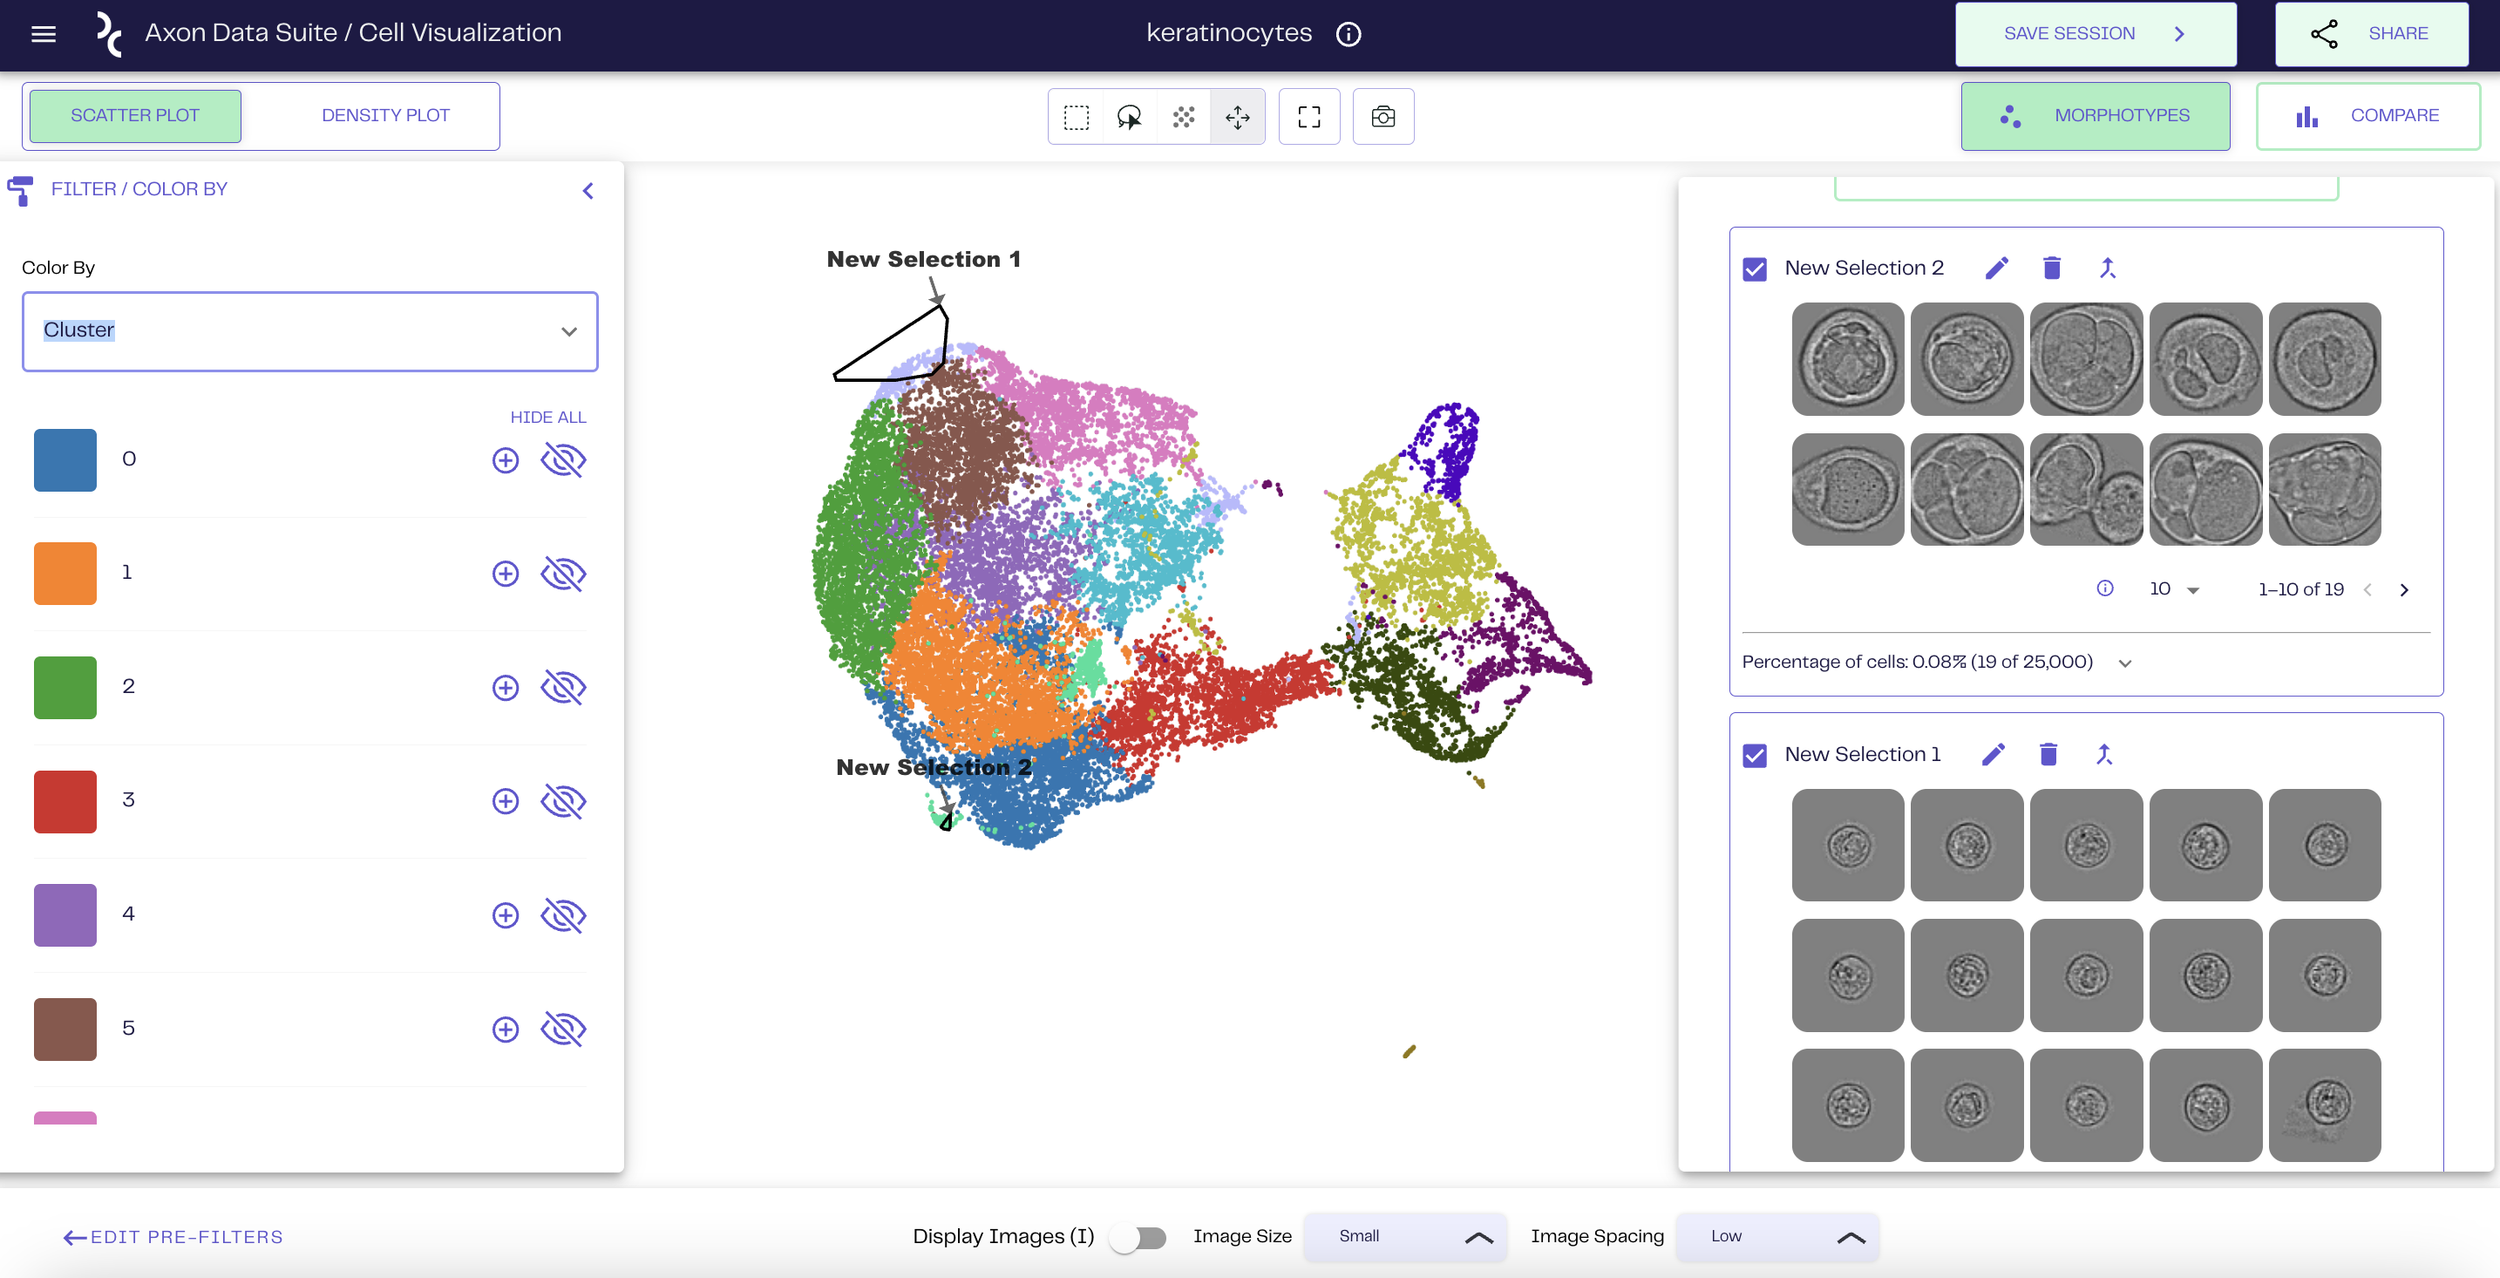Select the rectangle selection tool
This screenshot has height=1278, width=2500.
coord(1076,117)
